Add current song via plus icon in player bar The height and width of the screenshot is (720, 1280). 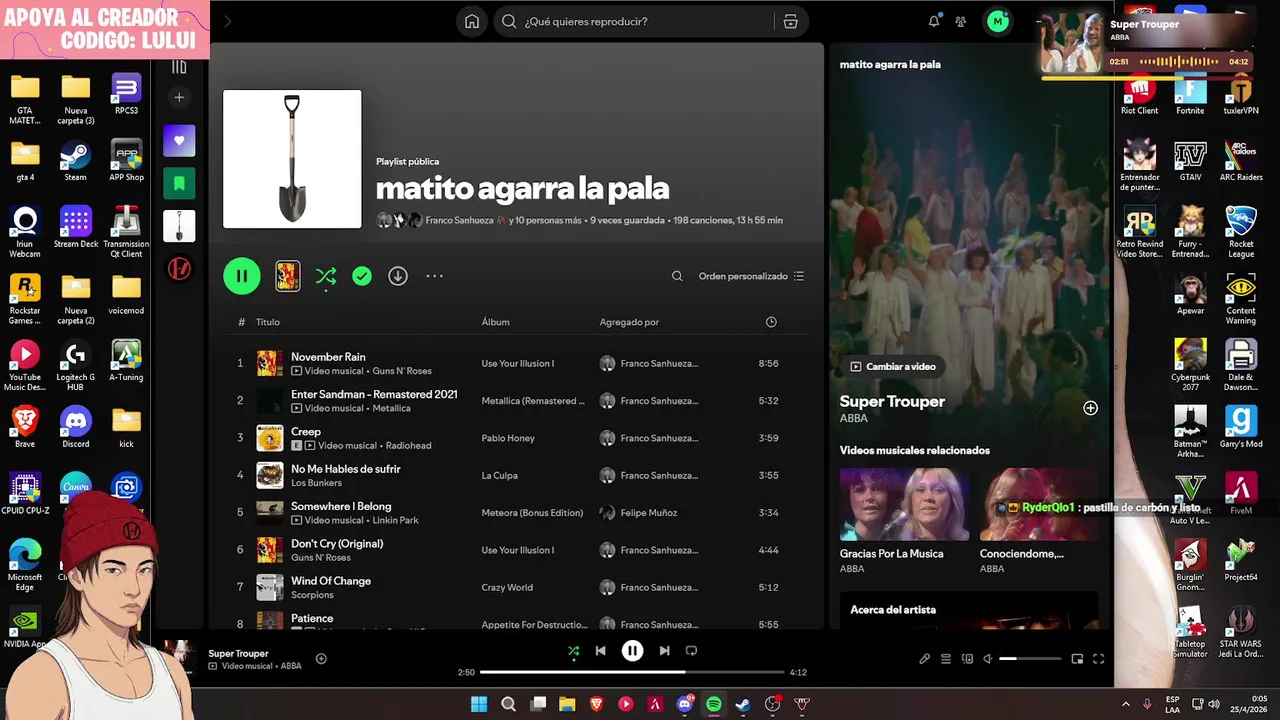click(x=321, y=658)
